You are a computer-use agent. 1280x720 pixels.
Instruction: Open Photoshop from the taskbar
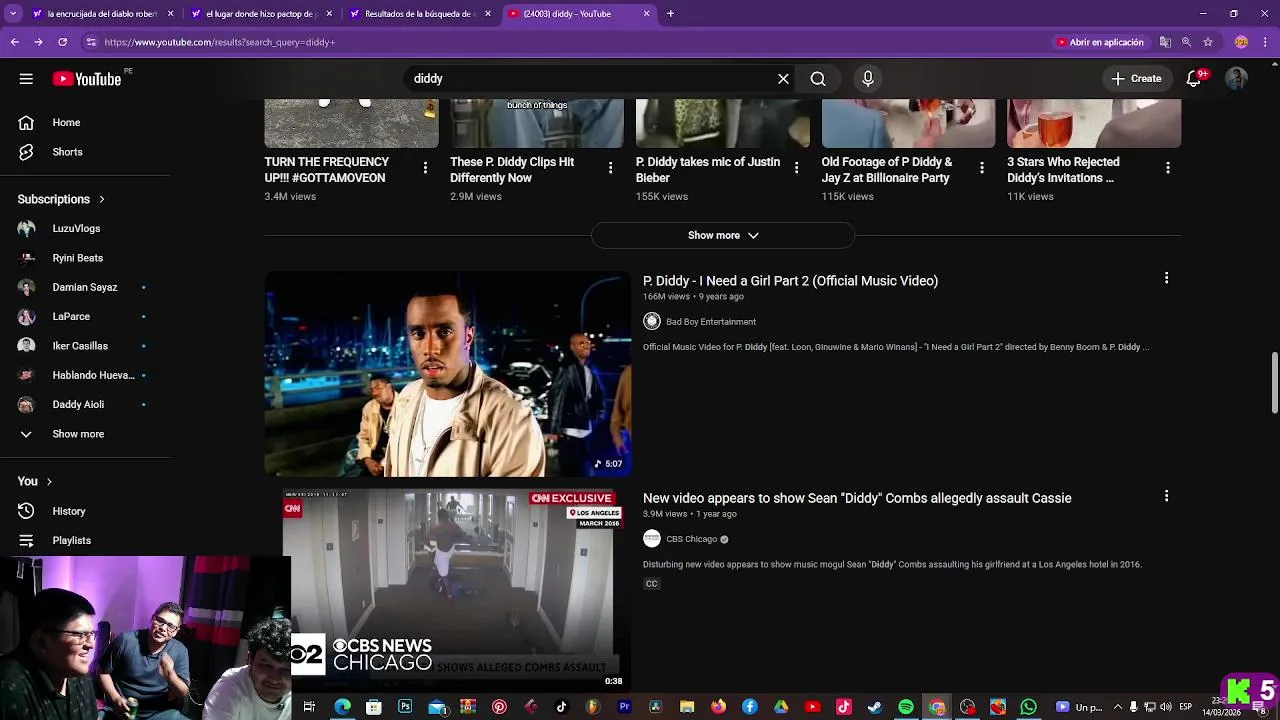[405, 707]
